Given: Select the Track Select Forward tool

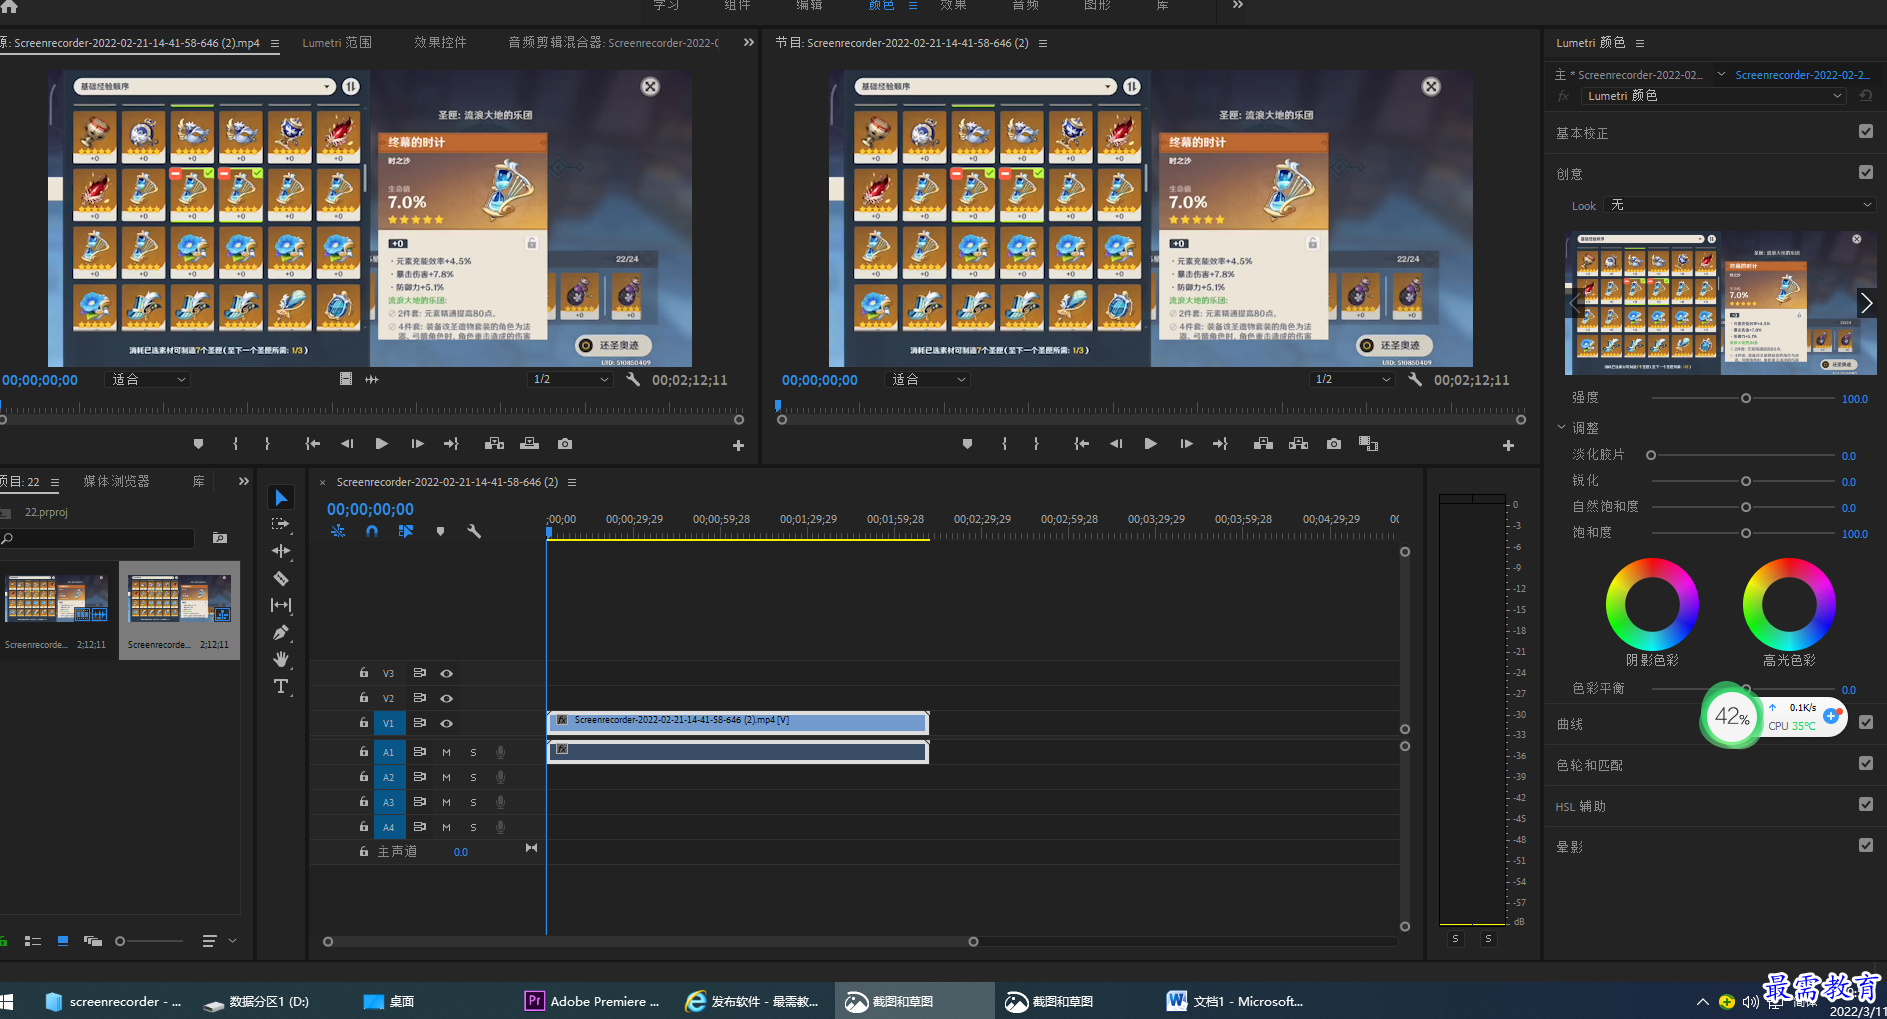Looking at the screenshot, I should pyautogui.click(x=281, y=524).
